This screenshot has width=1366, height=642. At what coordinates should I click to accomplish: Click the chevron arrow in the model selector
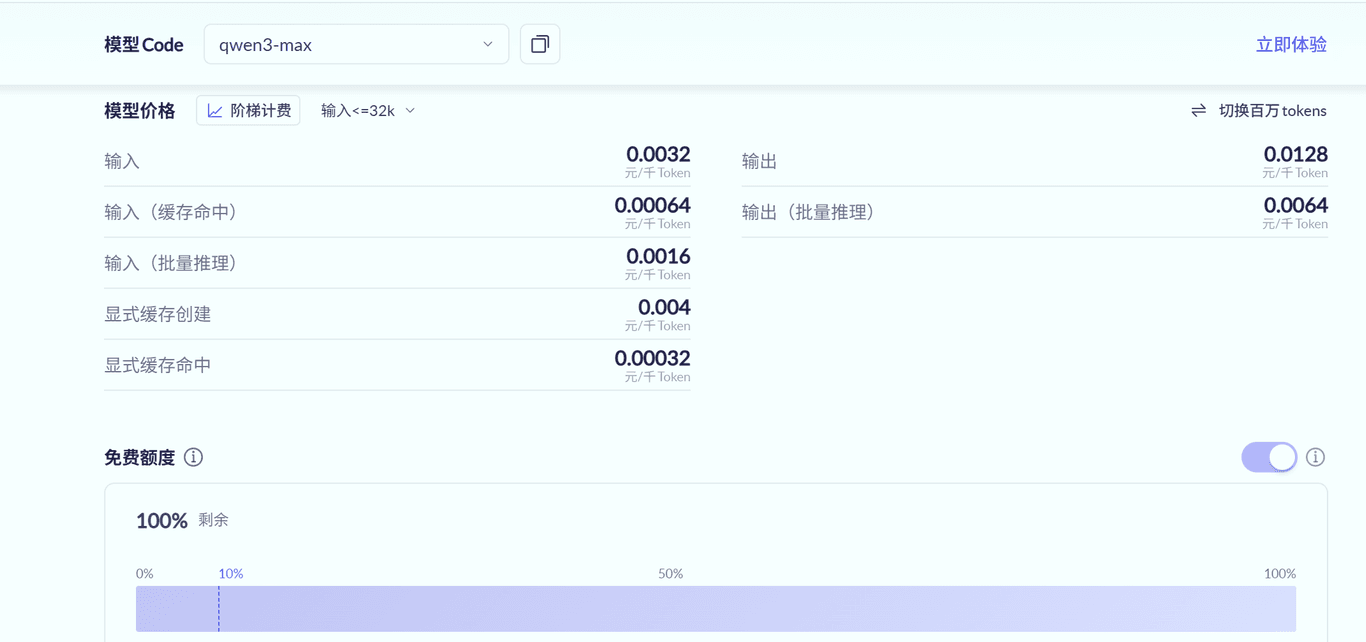[488, 45]
